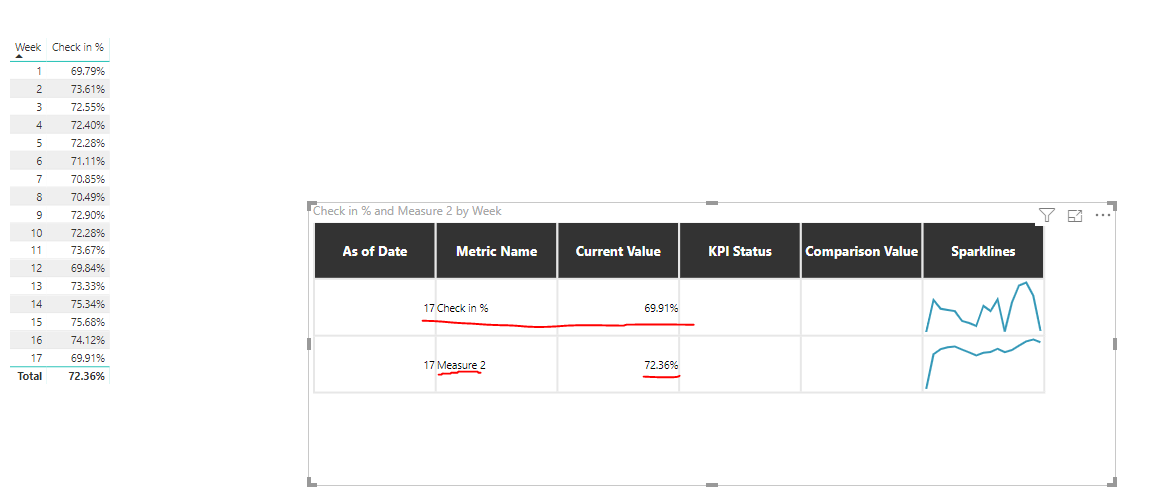The height and width of the screenshot is (500, 1162).
Task: Select week 6 value 71.11%
Action: [87, 161]
